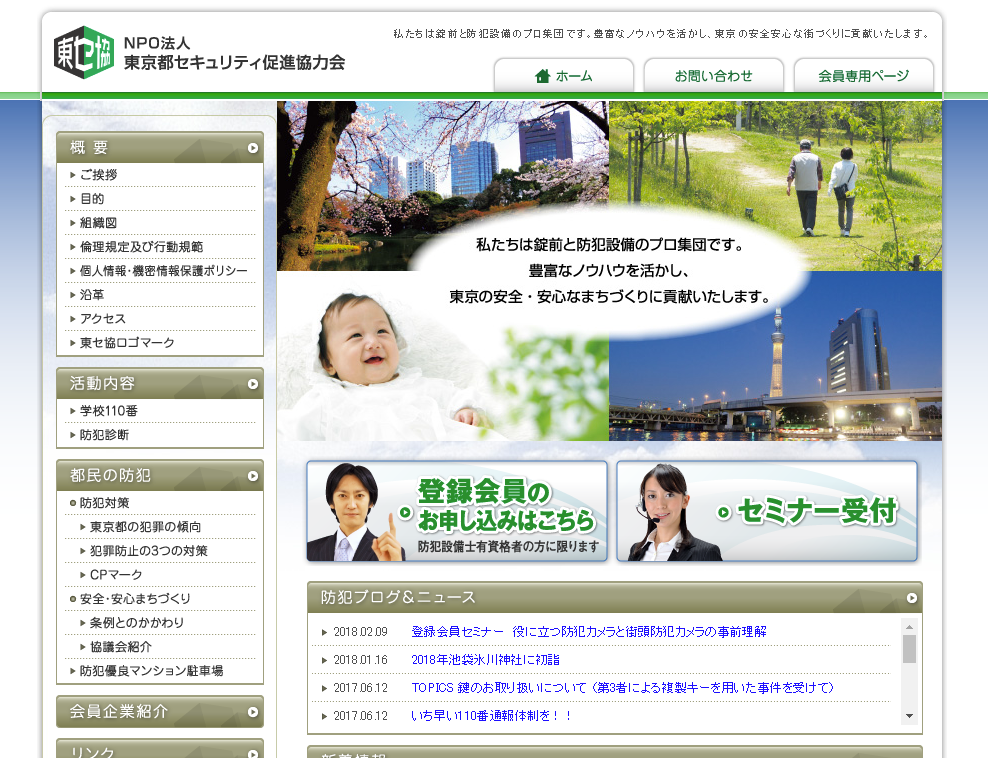Click セミナー受付 banner
Screen dimensions: 988x758
click(767, 511)
